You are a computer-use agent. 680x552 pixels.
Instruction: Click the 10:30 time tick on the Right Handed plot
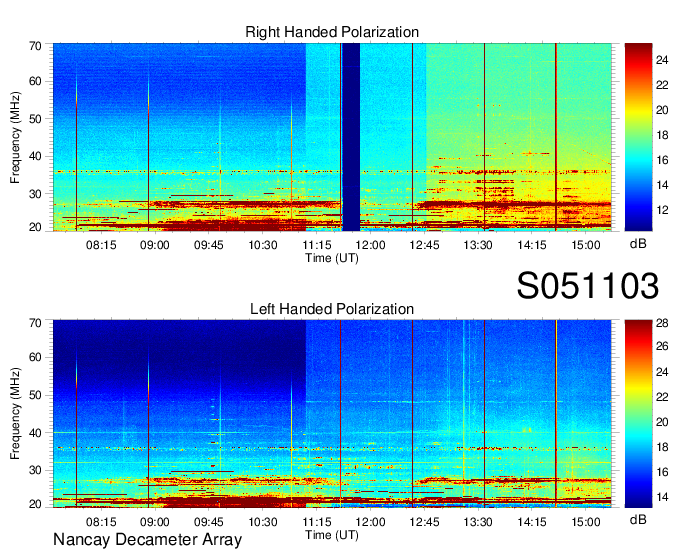point(263,245)
